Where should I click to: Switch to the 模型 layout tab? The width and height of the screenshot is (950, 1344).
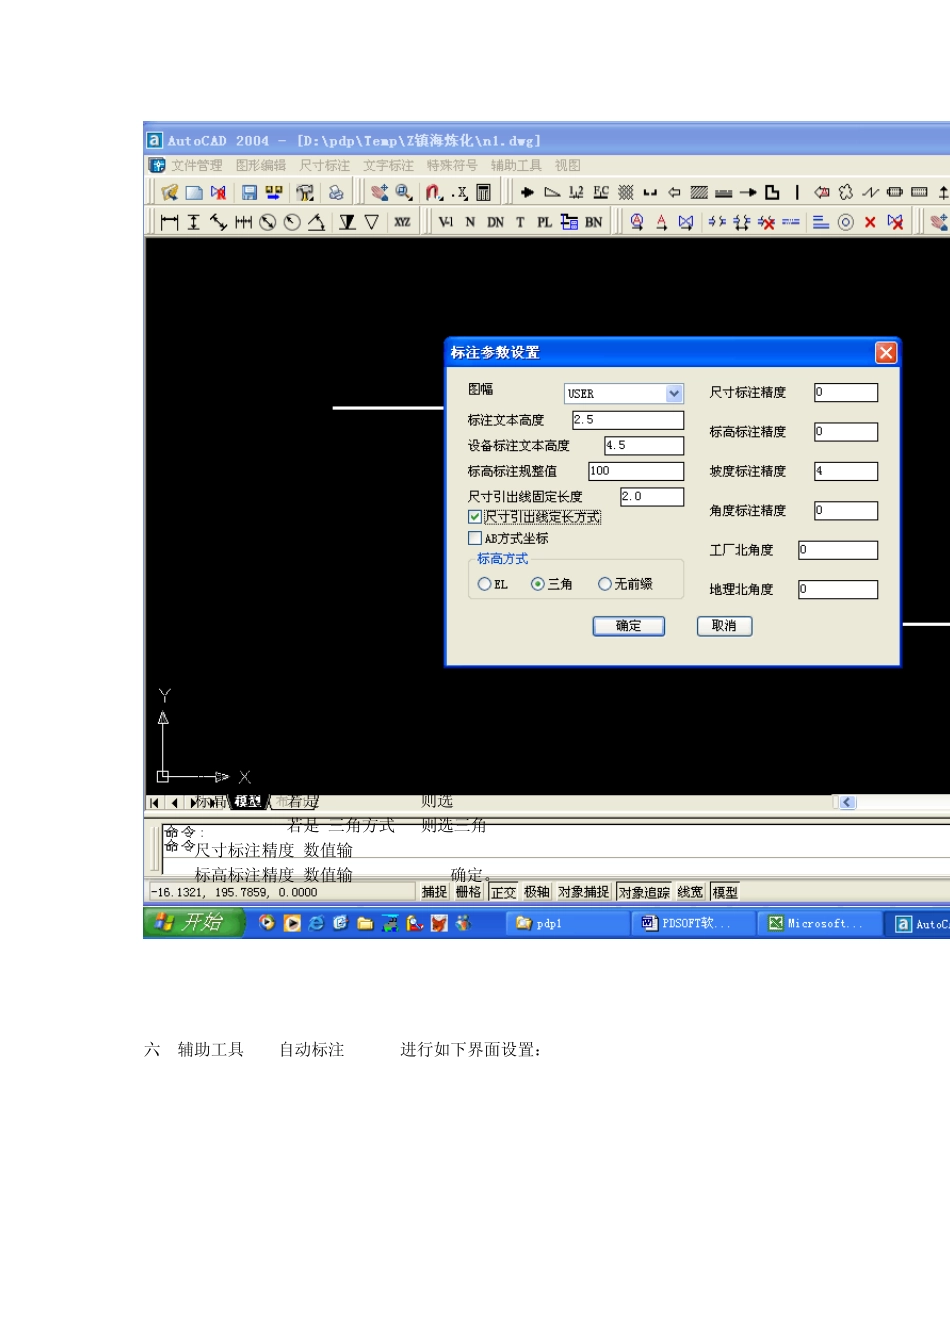248,802
